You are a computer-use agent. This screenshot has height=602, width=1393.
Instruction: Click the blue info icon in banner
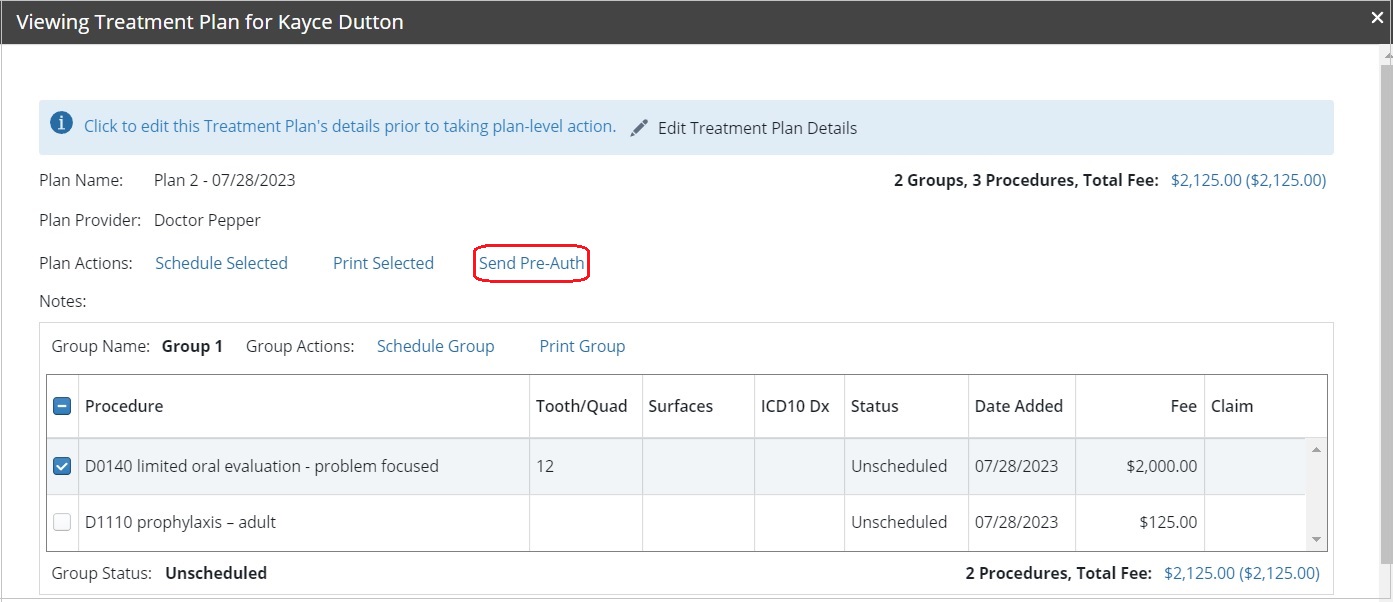tap(61, 124)
